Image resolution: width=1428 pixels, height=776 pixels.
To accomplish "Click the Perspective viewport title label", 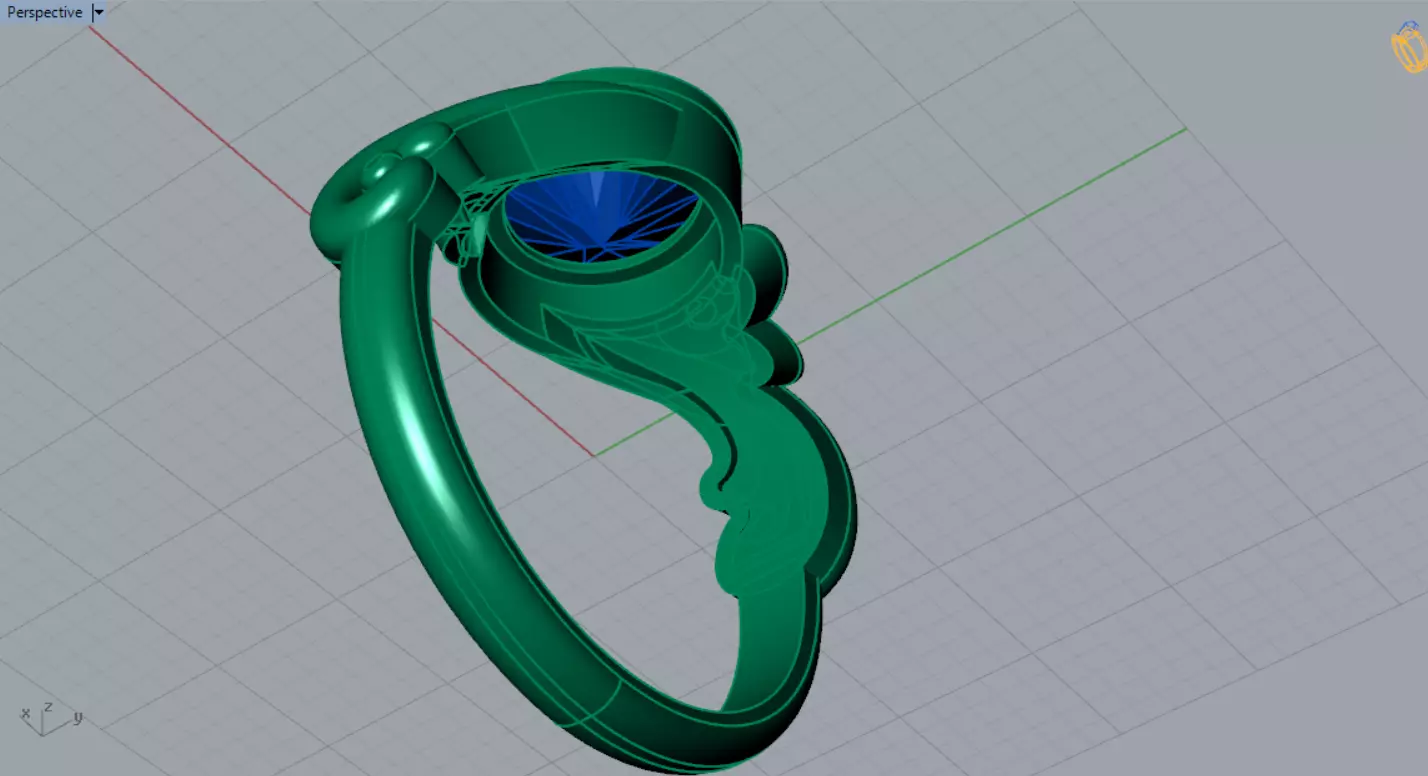I will click(45, 13).
